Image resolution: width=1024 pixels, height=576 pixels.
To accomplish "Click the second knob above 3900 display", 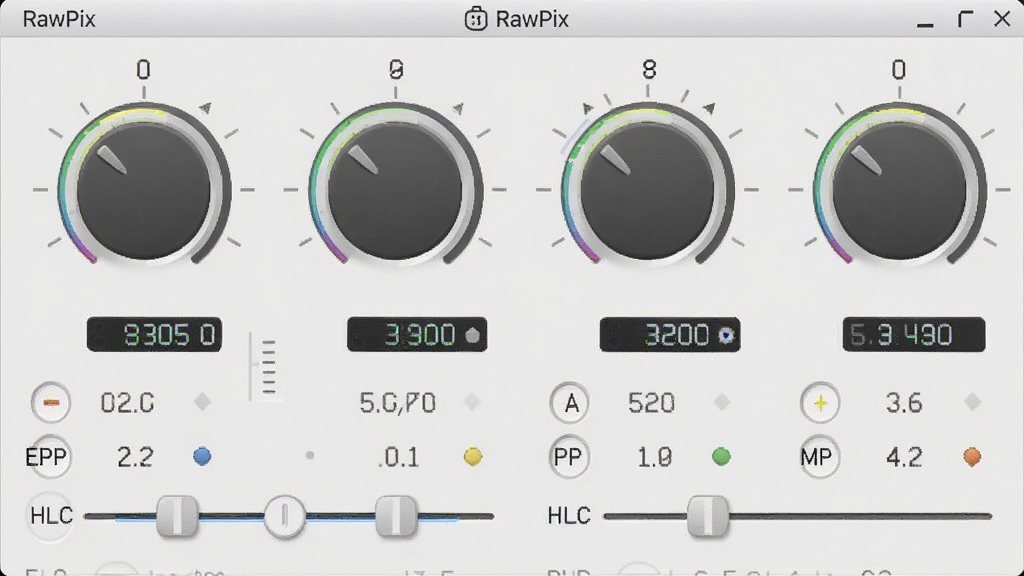I will point(395,189).
